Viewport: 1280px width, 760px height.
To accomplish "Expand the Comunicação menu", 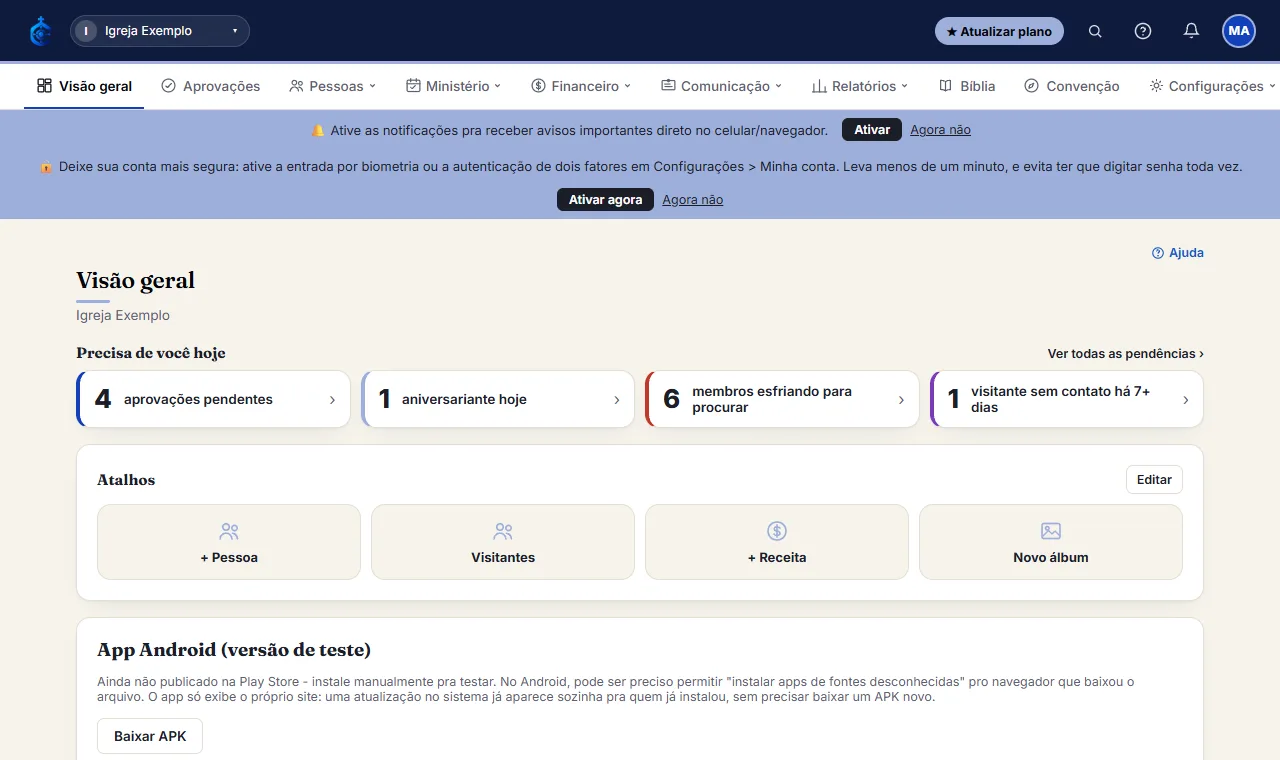I will [x=721, y=86].
